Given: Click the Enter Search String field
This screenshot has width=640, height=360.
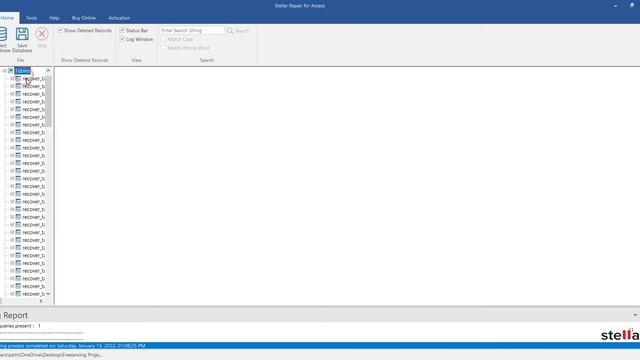Looking at the screenshot, I should point(192,30).
